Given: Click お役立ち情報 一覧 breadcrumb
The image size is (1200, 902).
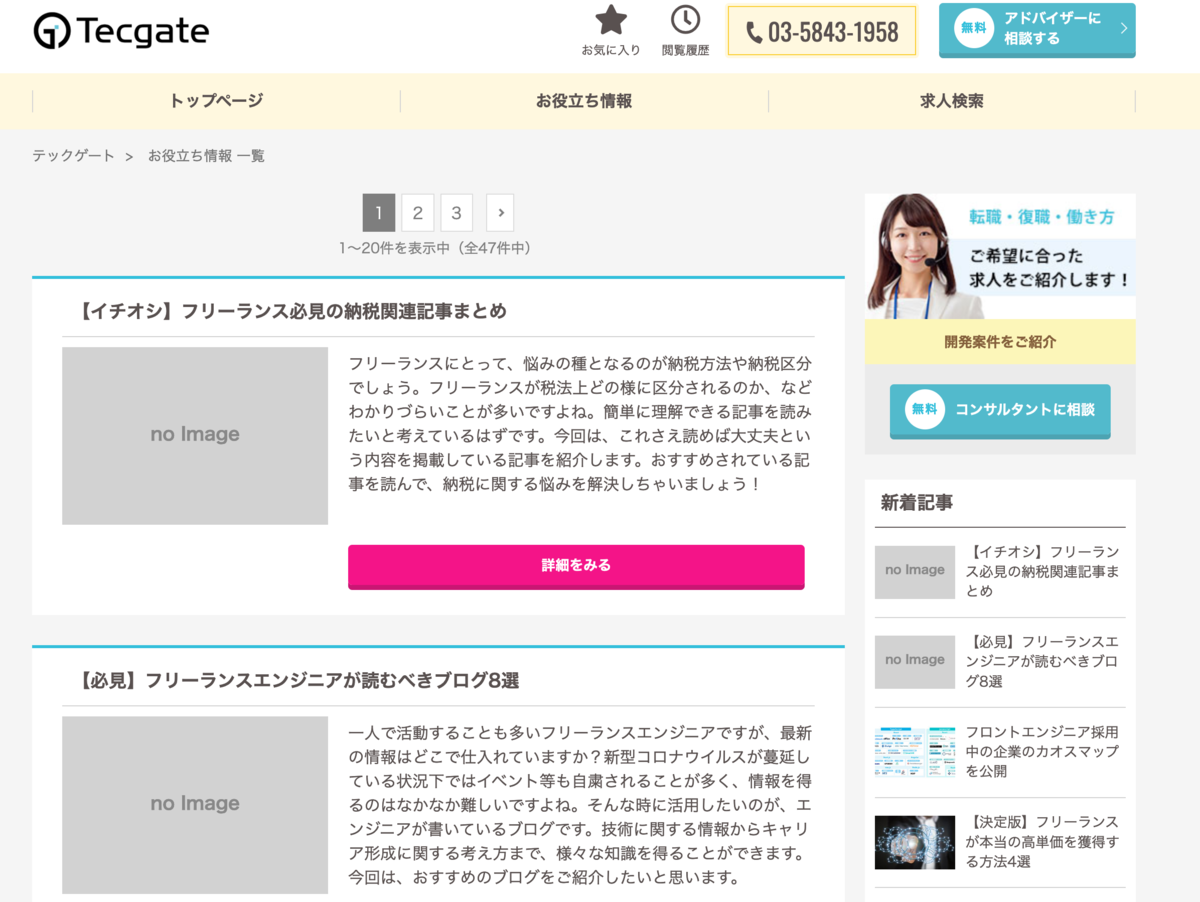Looking at the screenshot, I should 206,156.
